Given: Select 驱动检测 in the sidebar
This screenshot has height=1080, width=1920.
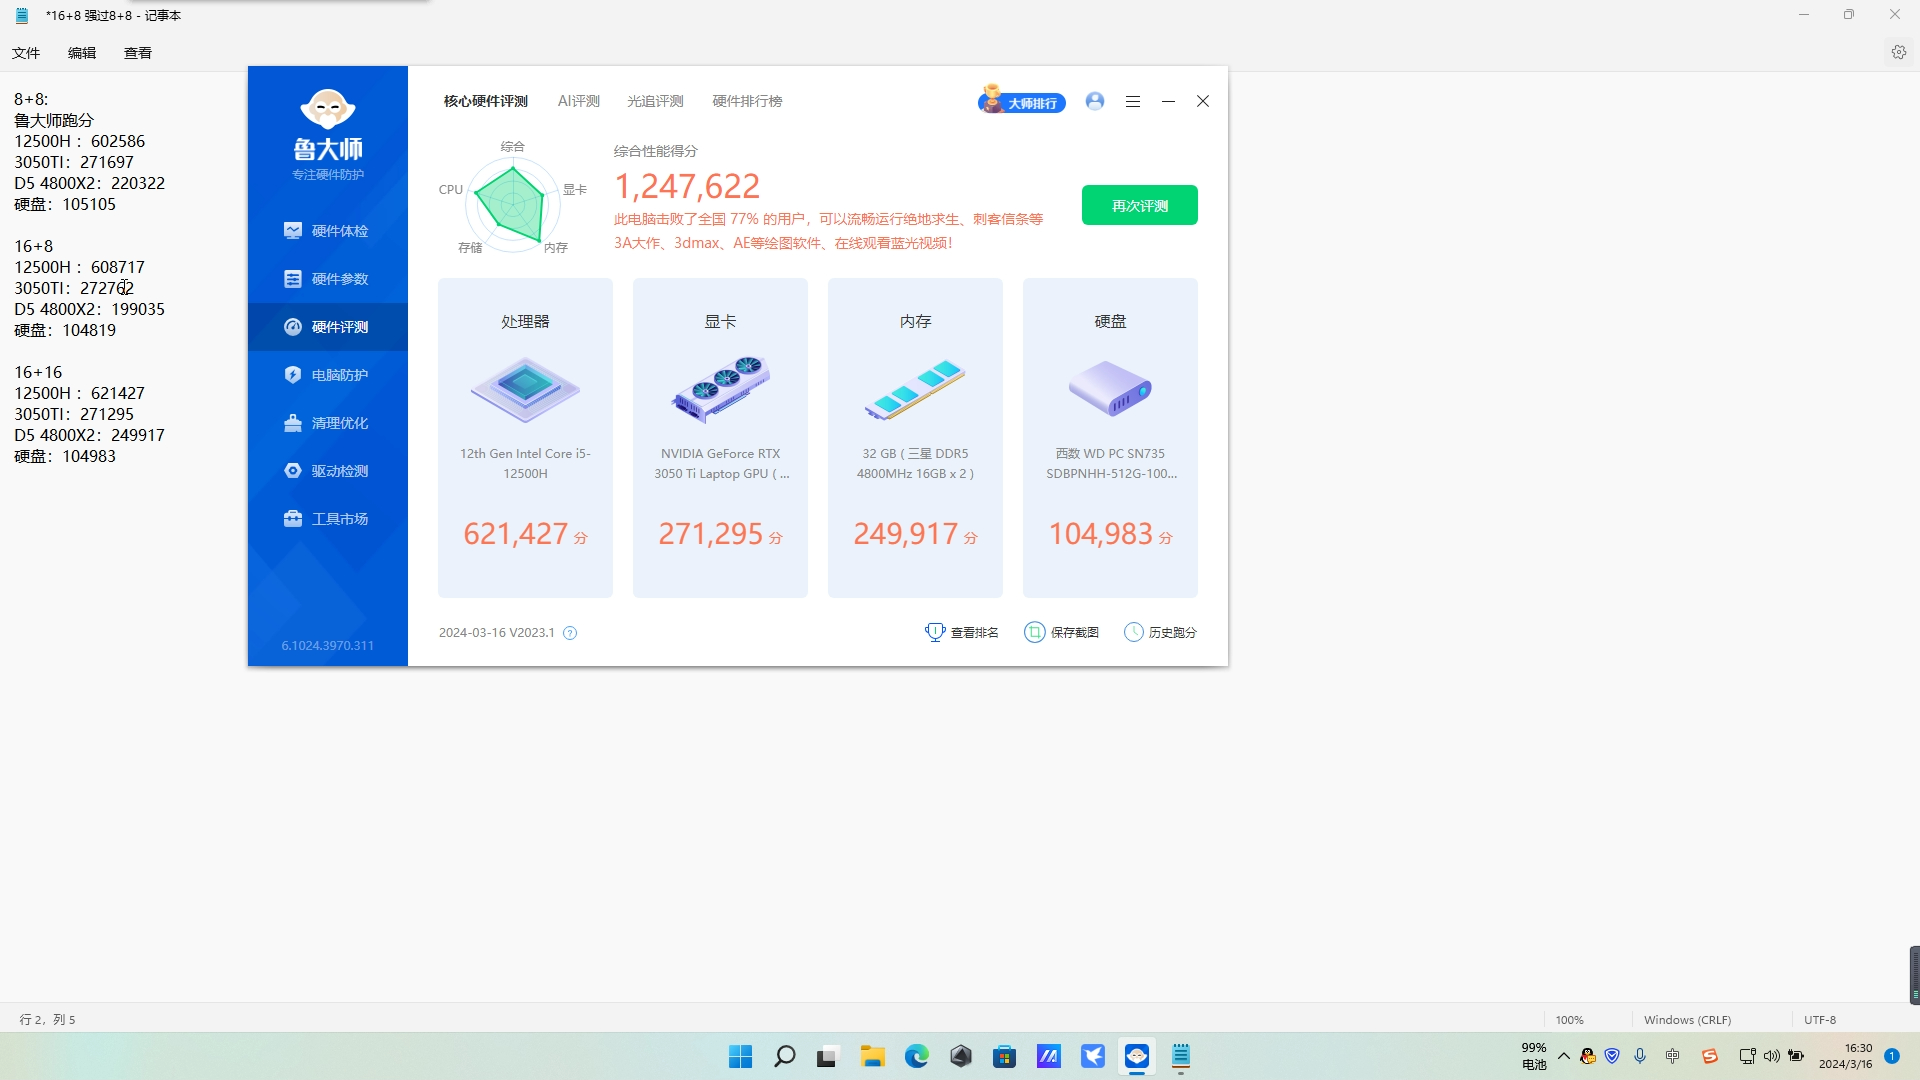Looking at the screenshot, I should pos(328,471).
